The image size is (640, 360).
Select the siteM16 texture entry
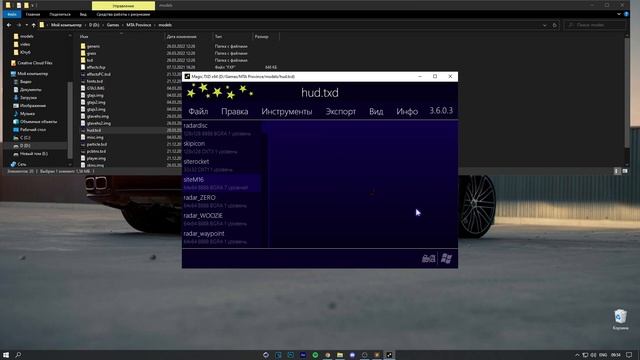coord(221,183)
